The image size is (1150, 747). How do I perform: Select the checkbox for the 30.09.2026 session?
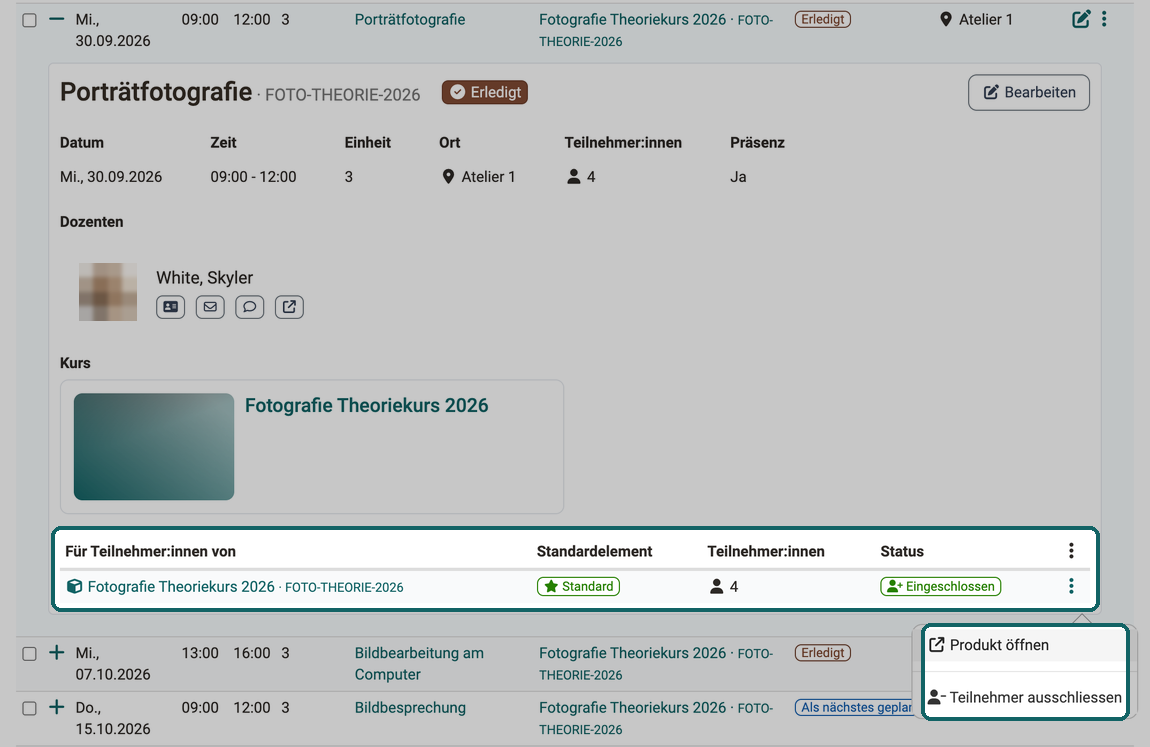29,21
